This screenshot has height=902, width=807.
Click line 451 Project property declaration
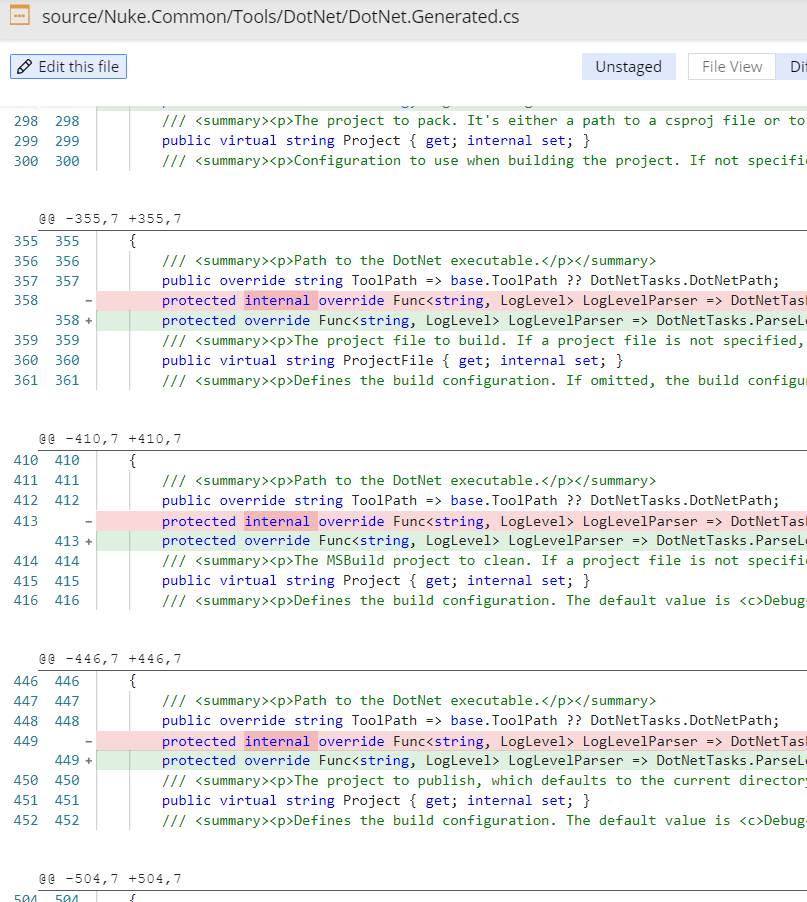pos(376,801)
